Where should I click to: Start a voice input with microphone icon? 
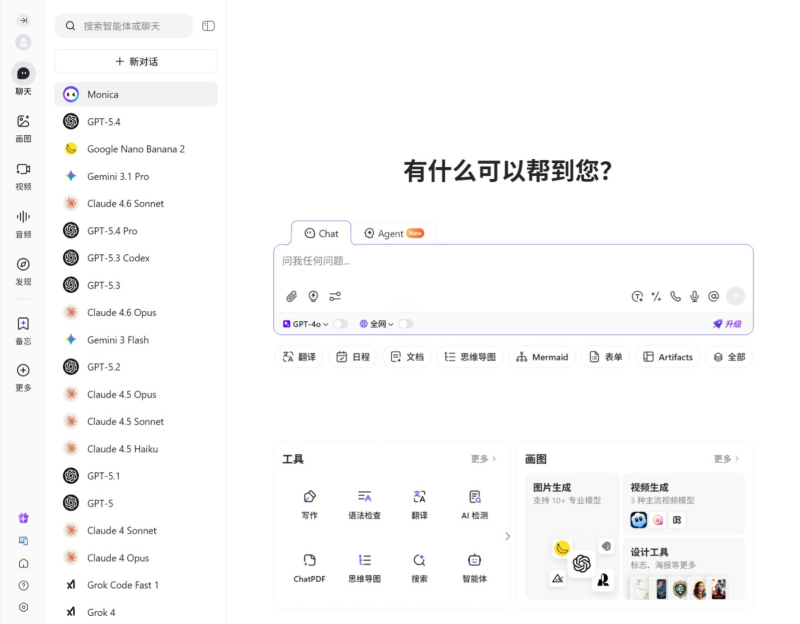point(694,296)
